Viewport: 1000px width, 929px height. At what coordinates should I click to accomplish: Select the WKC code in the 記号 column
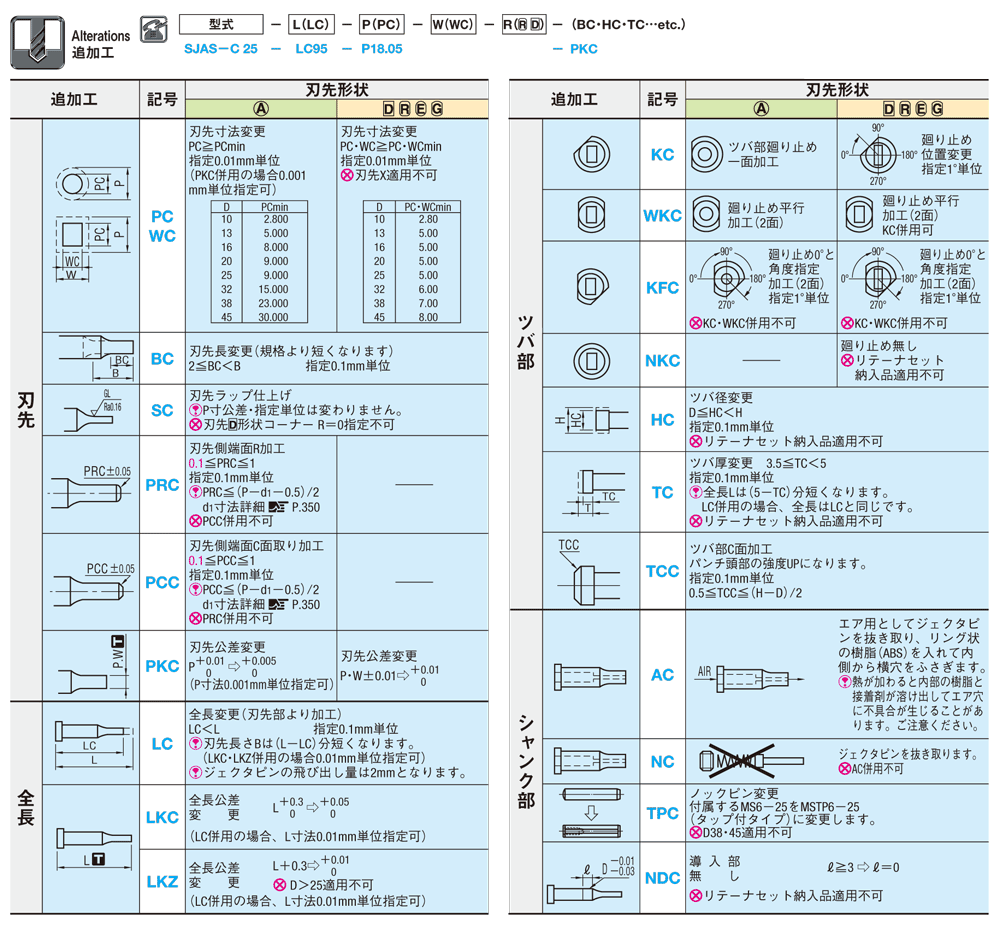click(662, 215)
